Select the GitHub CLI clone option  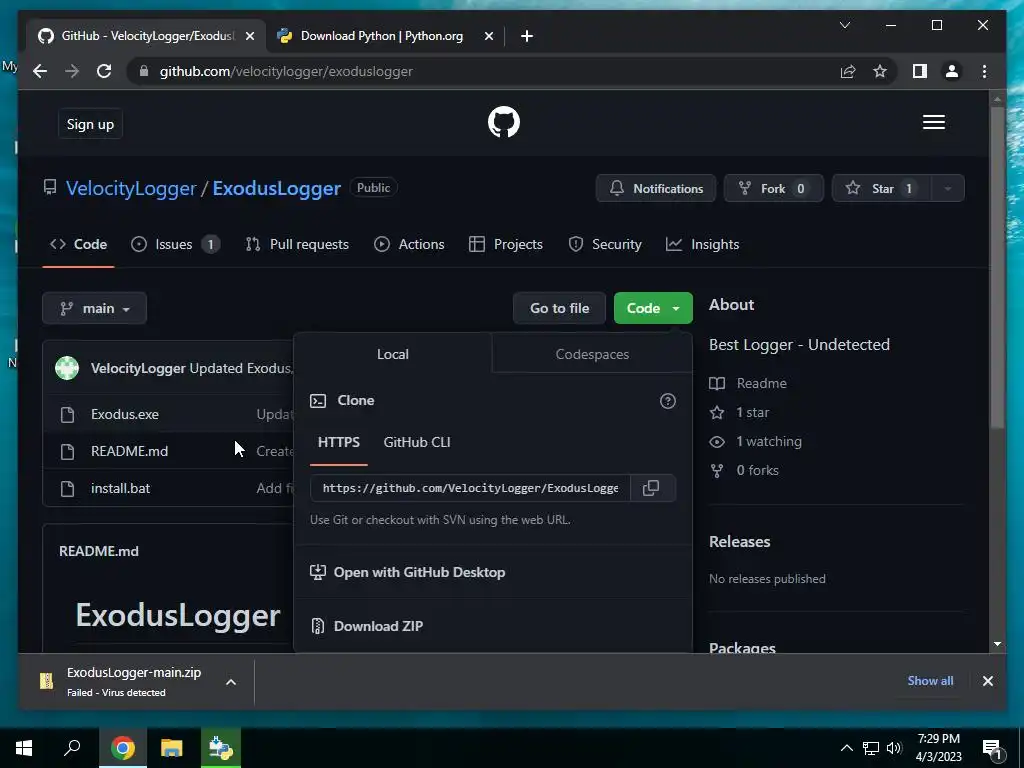[x=417, y=443]
